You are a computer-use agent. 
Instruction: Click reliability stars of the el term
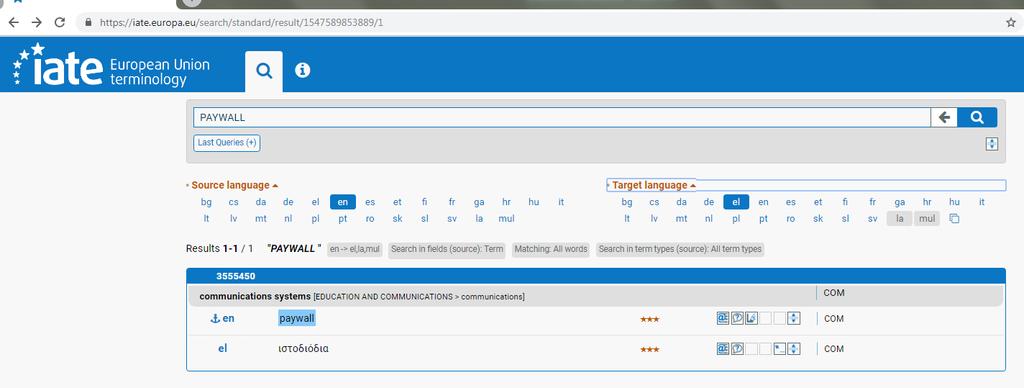[649, 349]
